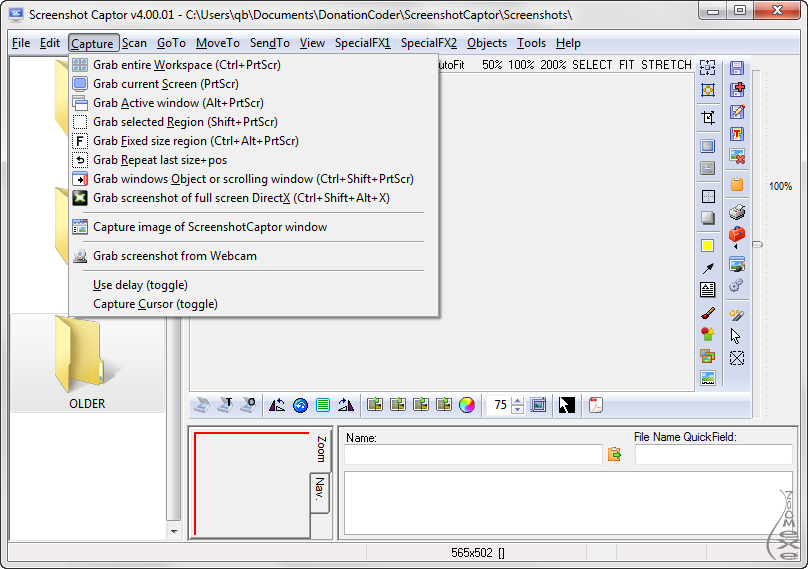Click the color wheel icon
Screen dimensions: 808x569
pyautogui.click(x=467, y=405)
